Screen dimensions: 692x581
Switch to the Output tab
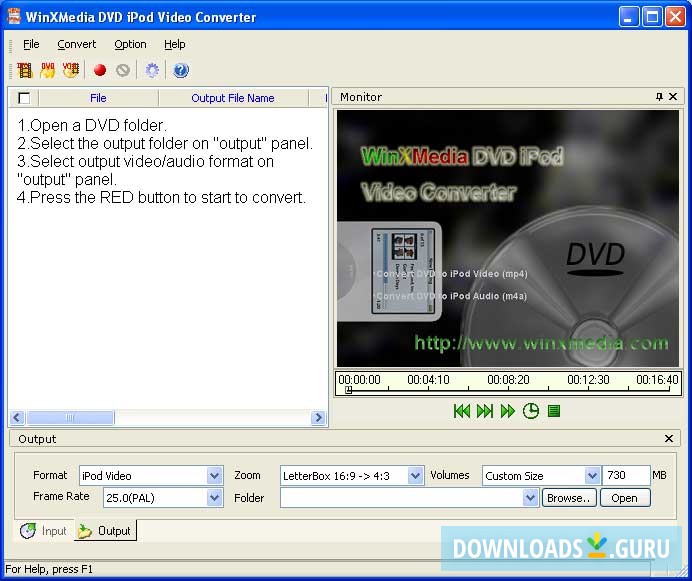(105, 531)
